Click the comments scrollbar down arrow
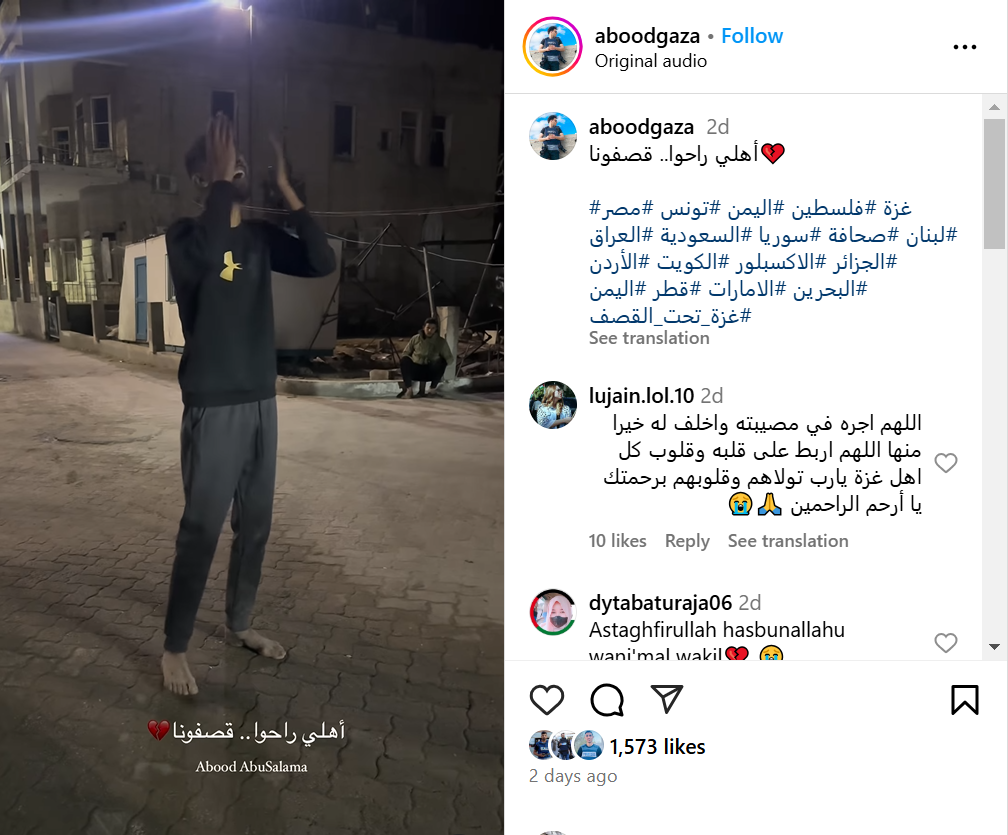Image resolution: width=1008 pixels, height=835 pixels. [x=994, y=647]
